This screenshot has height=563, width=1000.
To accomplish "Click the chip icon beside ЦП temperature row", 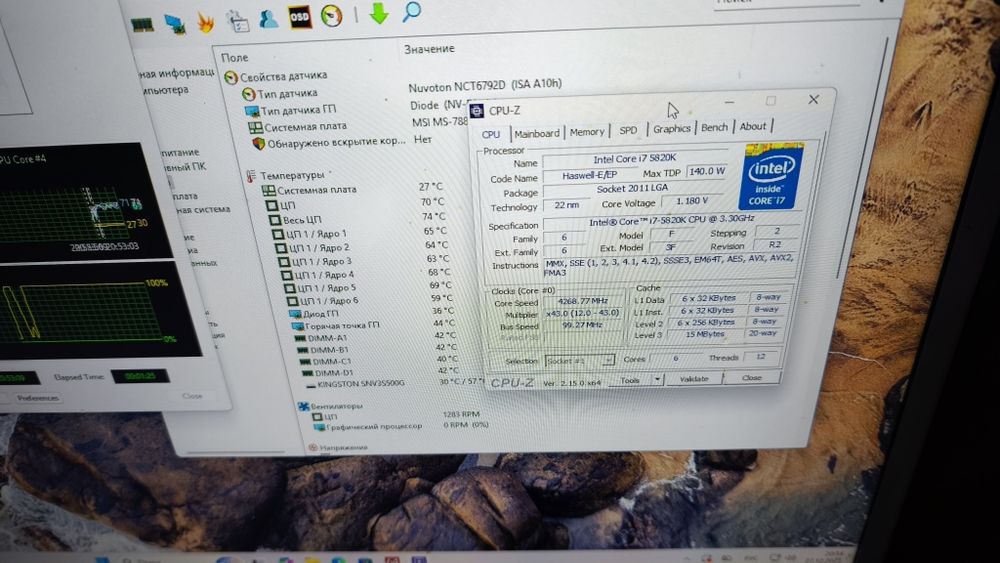I will [x=272, y=206].
